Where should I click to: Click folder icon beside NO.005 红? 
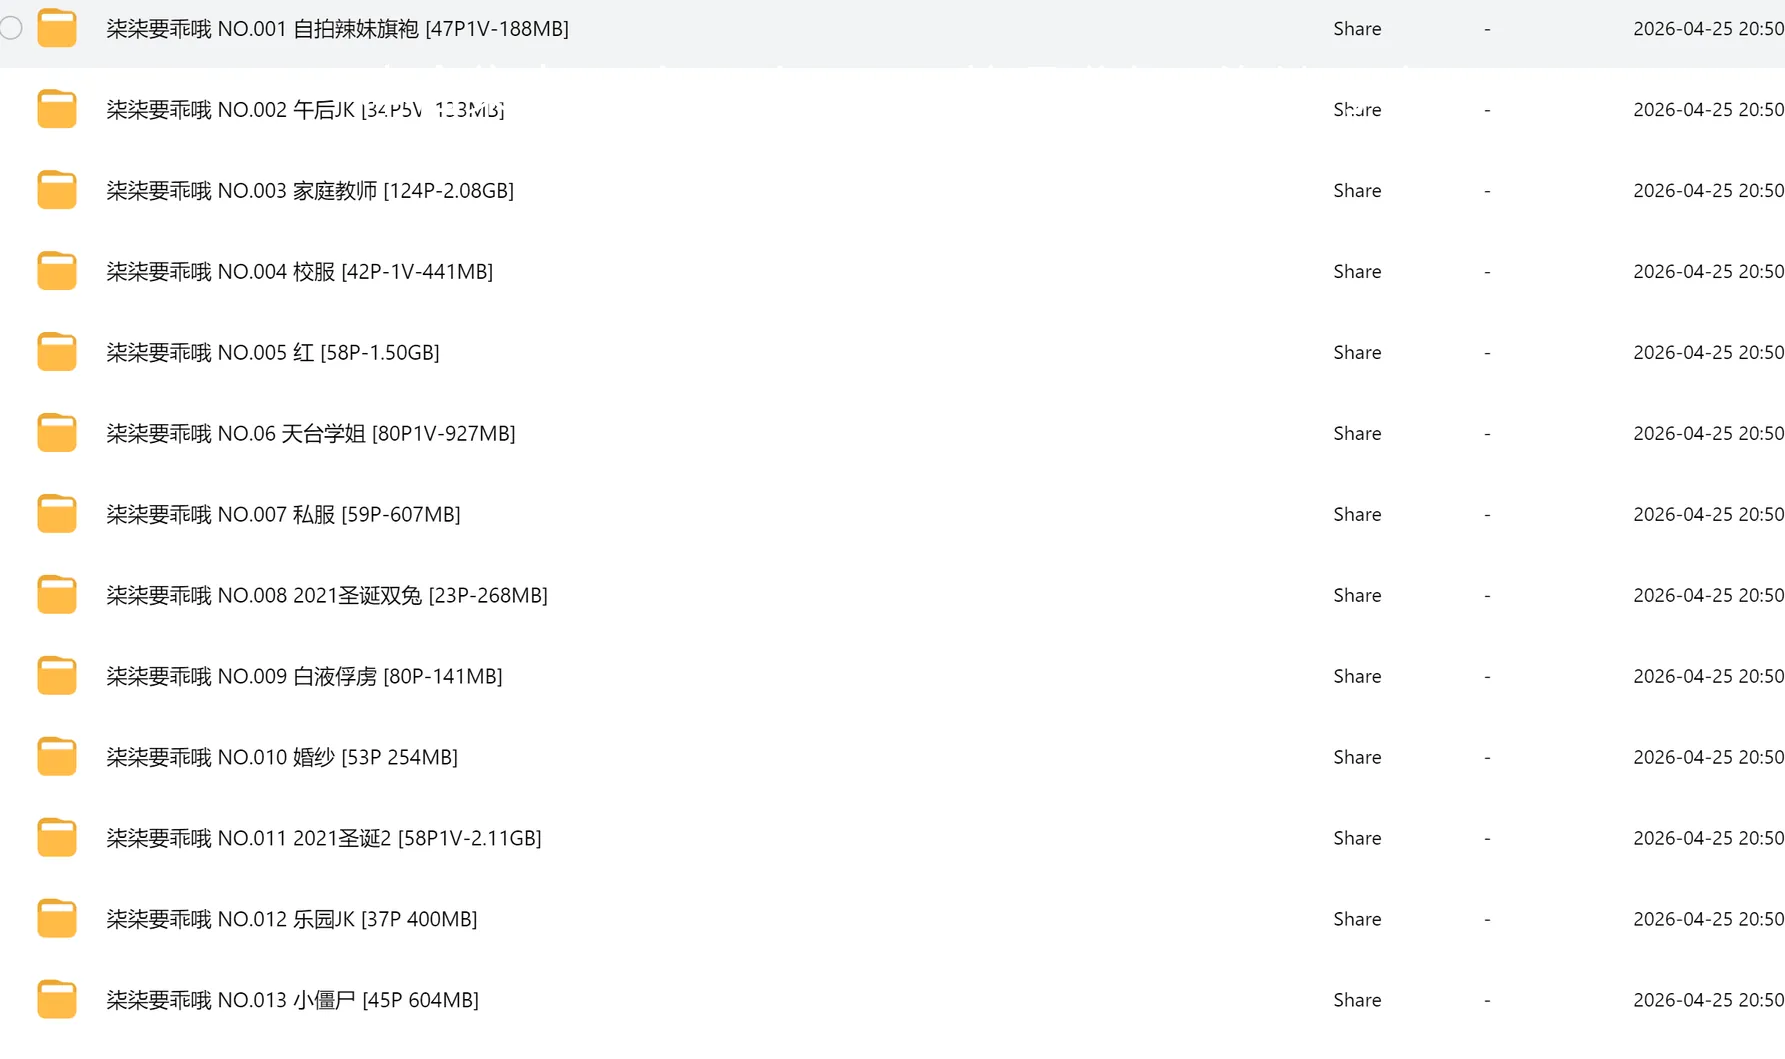click(57, 352)
